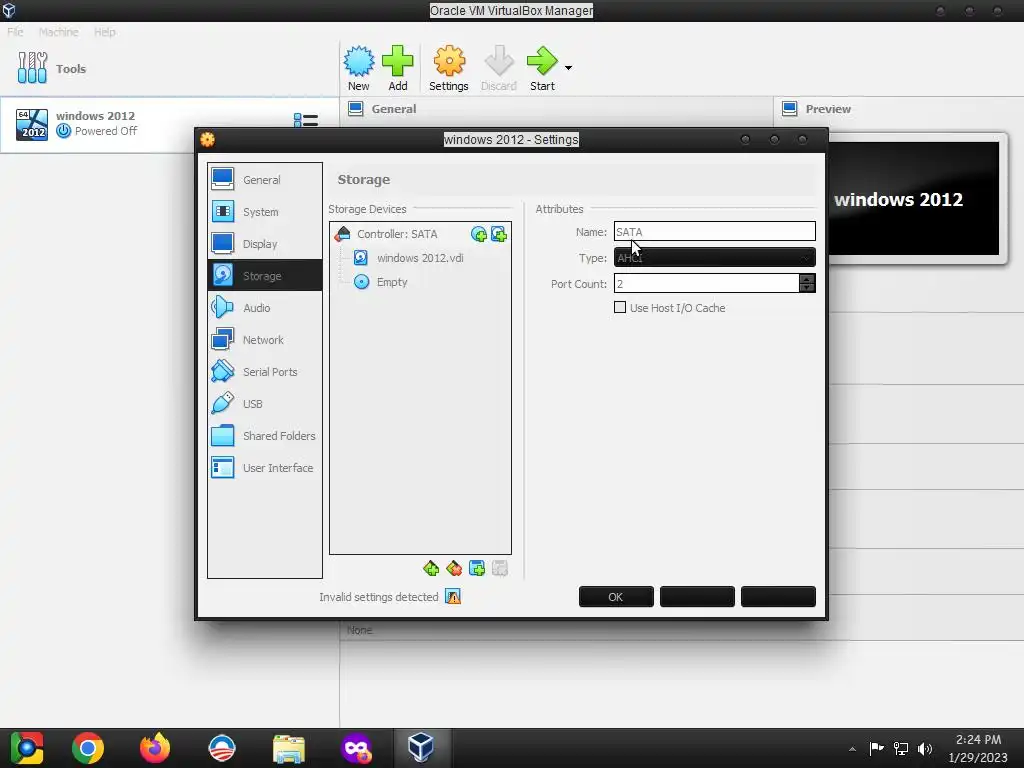Click OK in the Settings dialog

[616, 597]
